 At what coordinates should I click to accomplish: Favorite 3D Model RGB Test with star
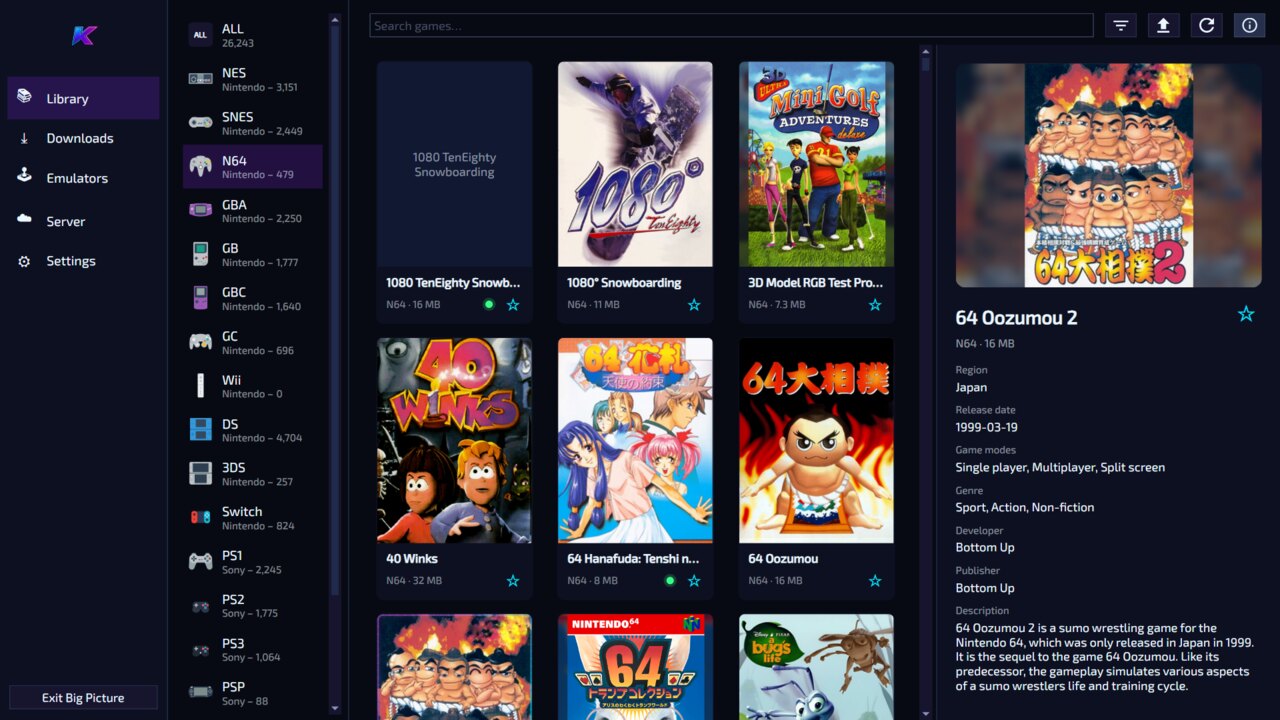point(875,304)
